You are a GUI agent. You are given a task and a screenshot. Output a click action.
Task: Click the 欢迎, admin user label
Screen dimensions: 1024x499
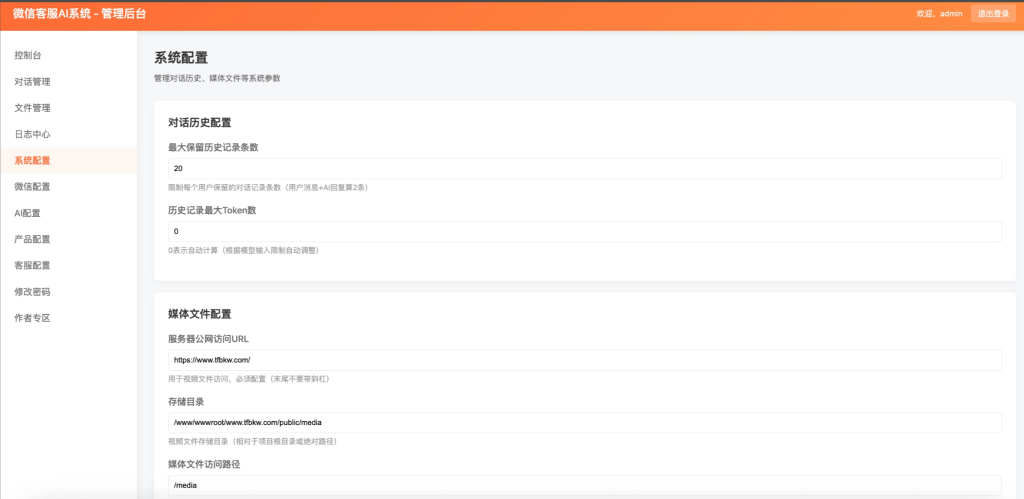click(939, 14)
